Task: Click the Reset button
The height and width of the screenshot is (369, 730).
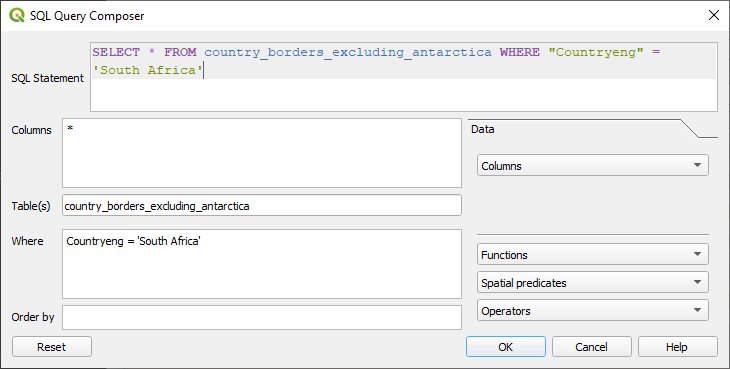Action: [52, 347]
